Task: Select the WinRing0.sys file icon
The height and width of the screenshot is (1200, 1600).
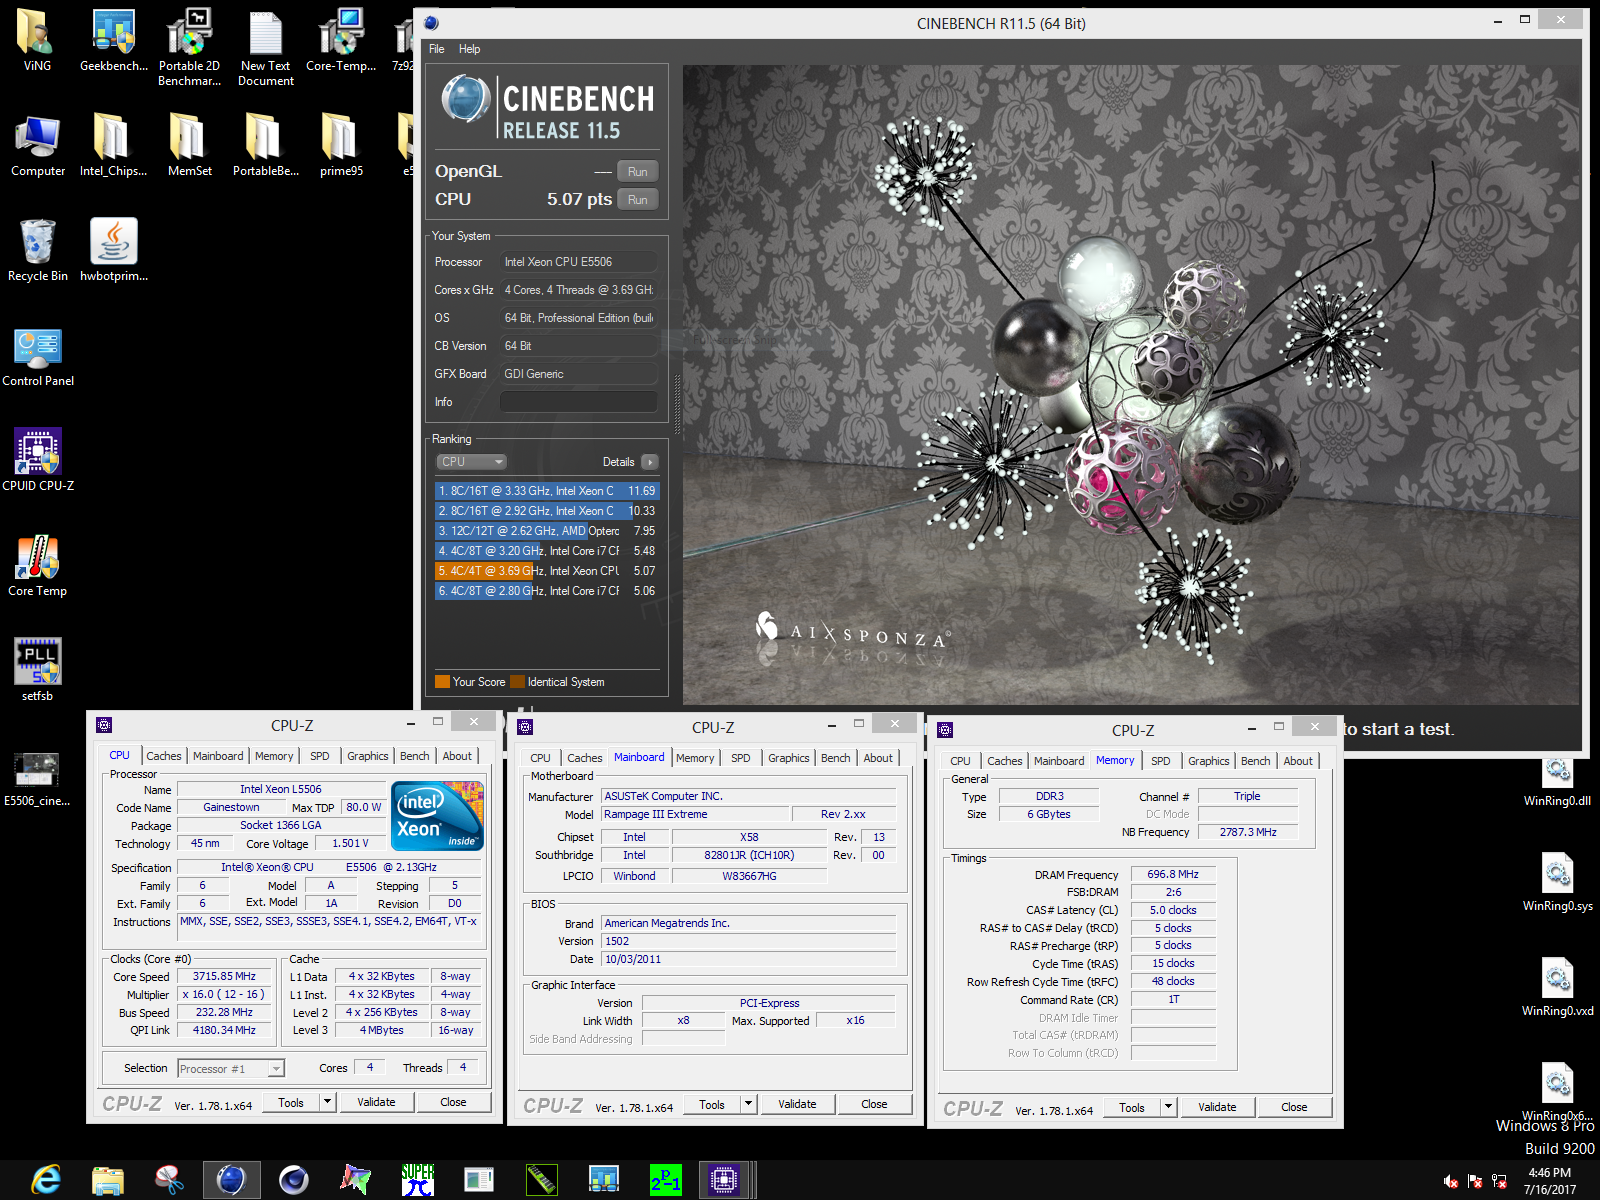Action: (1558, 881)
